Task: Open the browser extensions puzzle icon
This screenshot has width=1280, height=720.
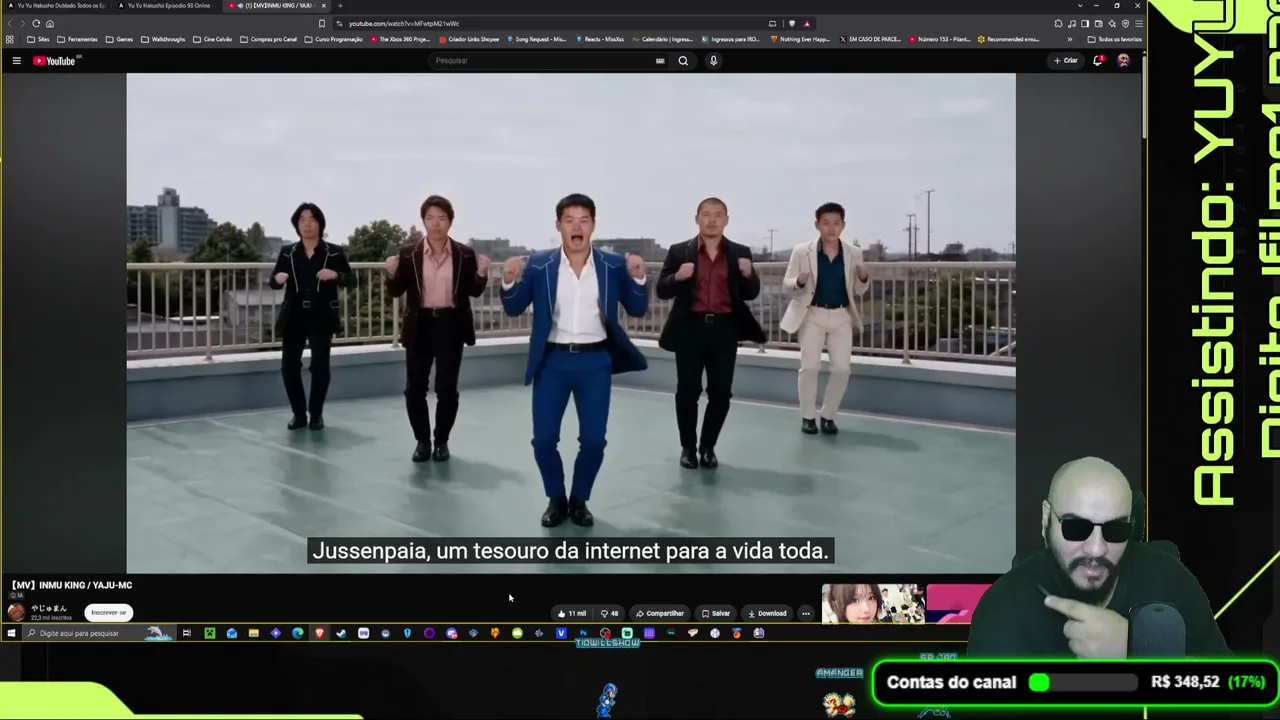Action: [x=1058, y=24]
